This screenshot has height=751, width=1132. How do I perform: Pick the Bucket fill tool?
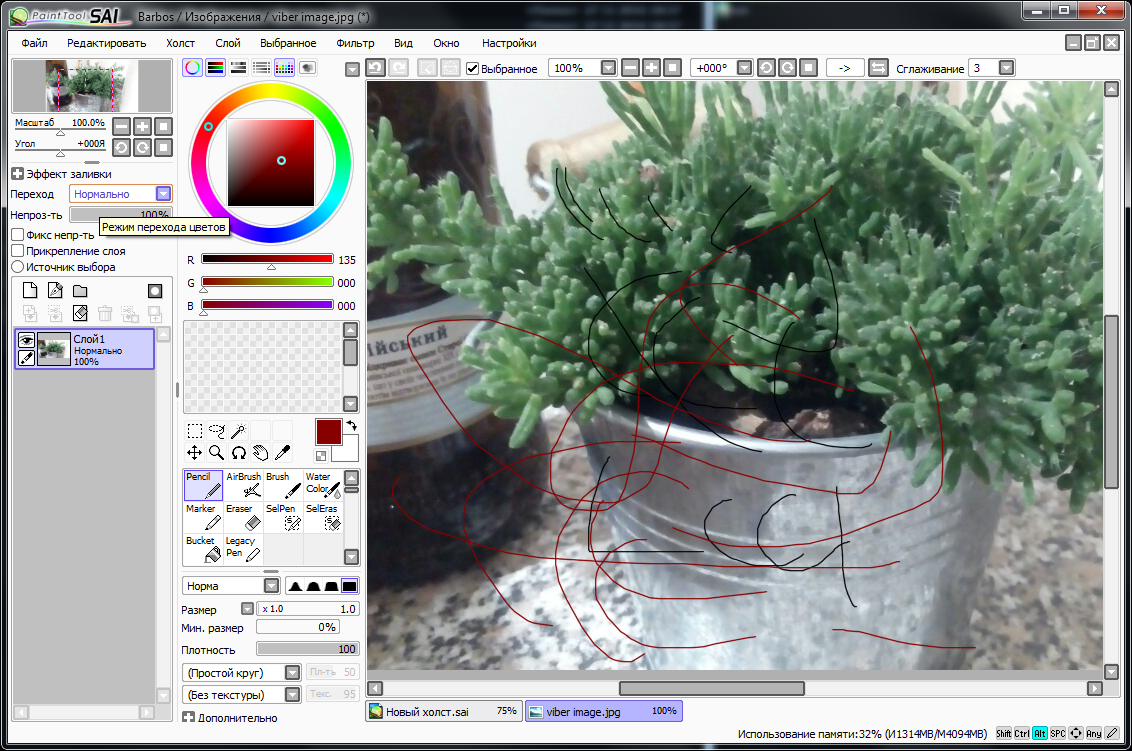203,548
